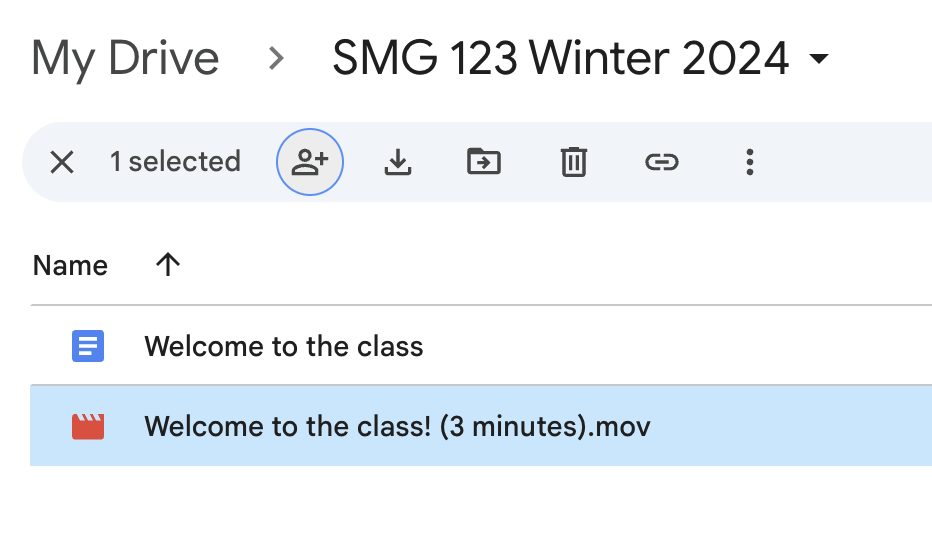Image resolution: width=932 pixels, height=552 pixels.
Task: Reverse sort direction with the up arrow
Action: pos(168,265)
